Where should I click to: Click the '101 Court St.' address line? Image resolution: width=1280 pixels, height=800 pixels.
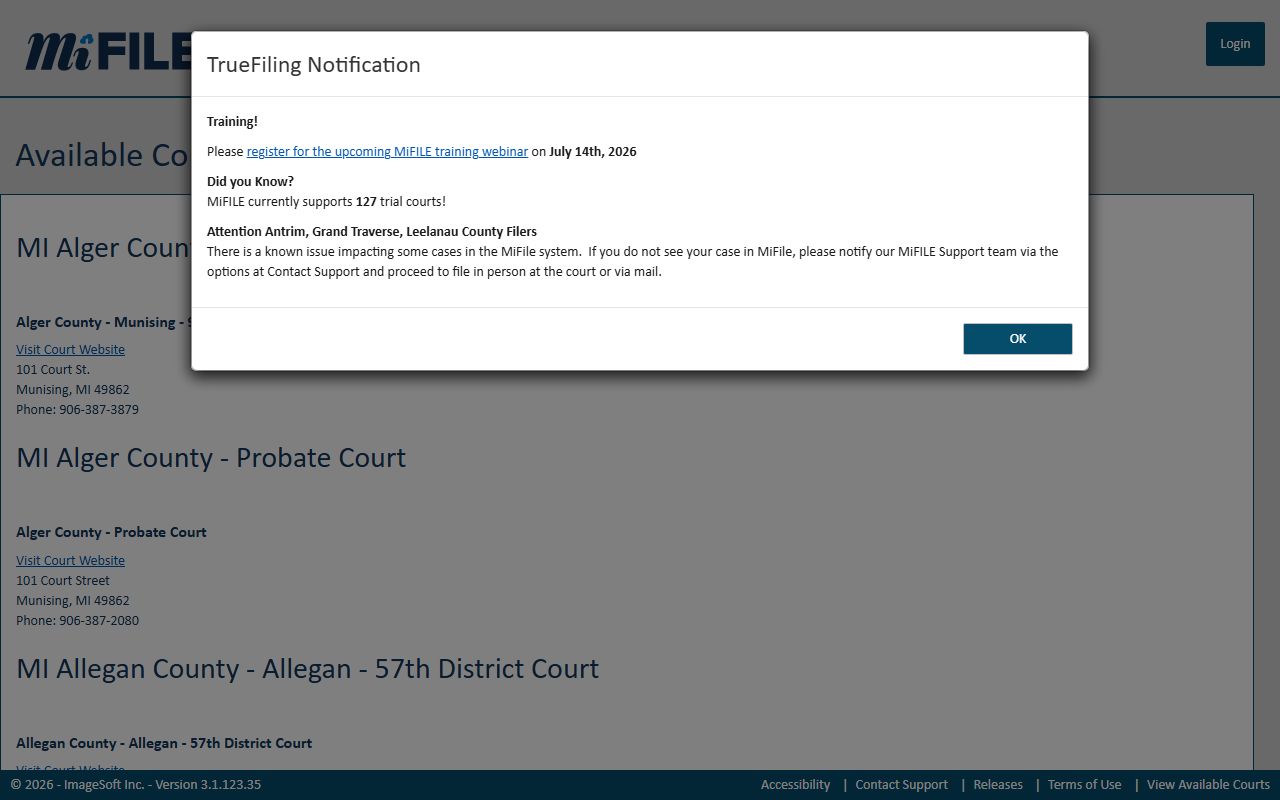coord(53,370)
